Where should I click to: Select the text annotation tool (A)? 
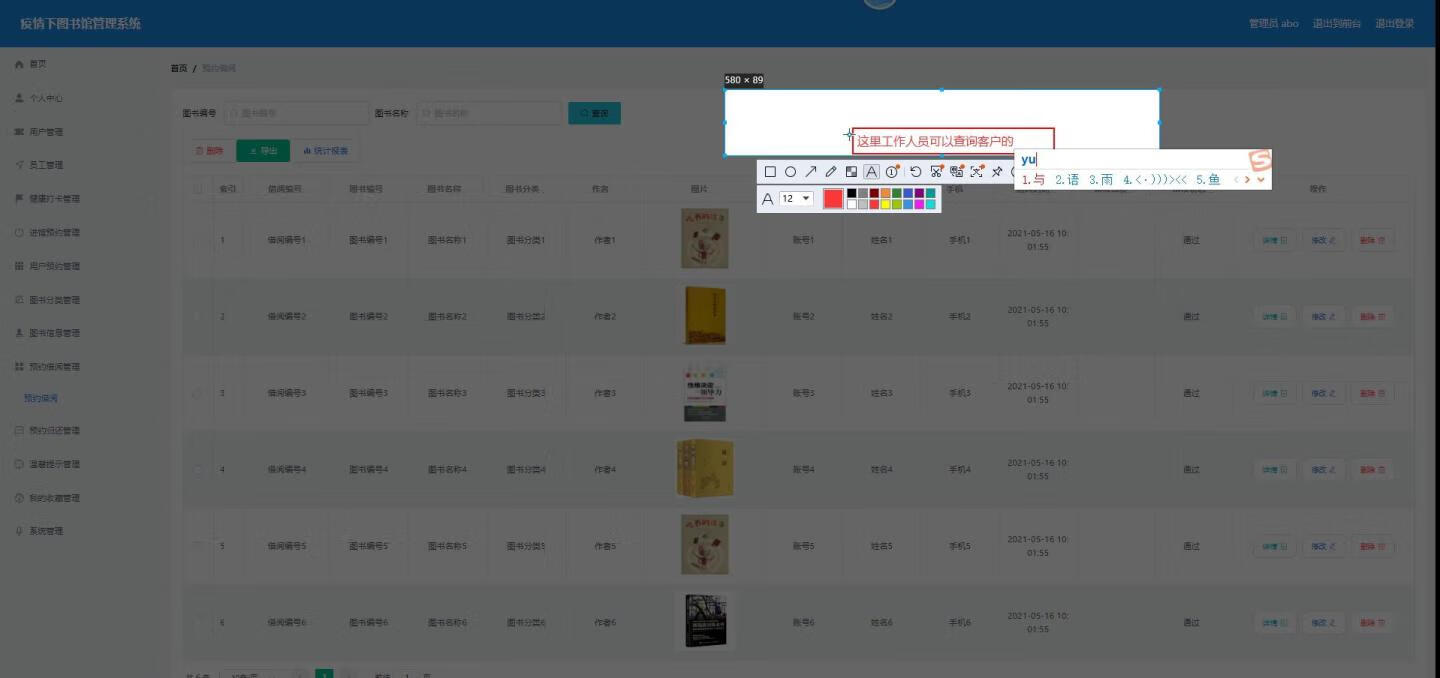click(871, 172)
